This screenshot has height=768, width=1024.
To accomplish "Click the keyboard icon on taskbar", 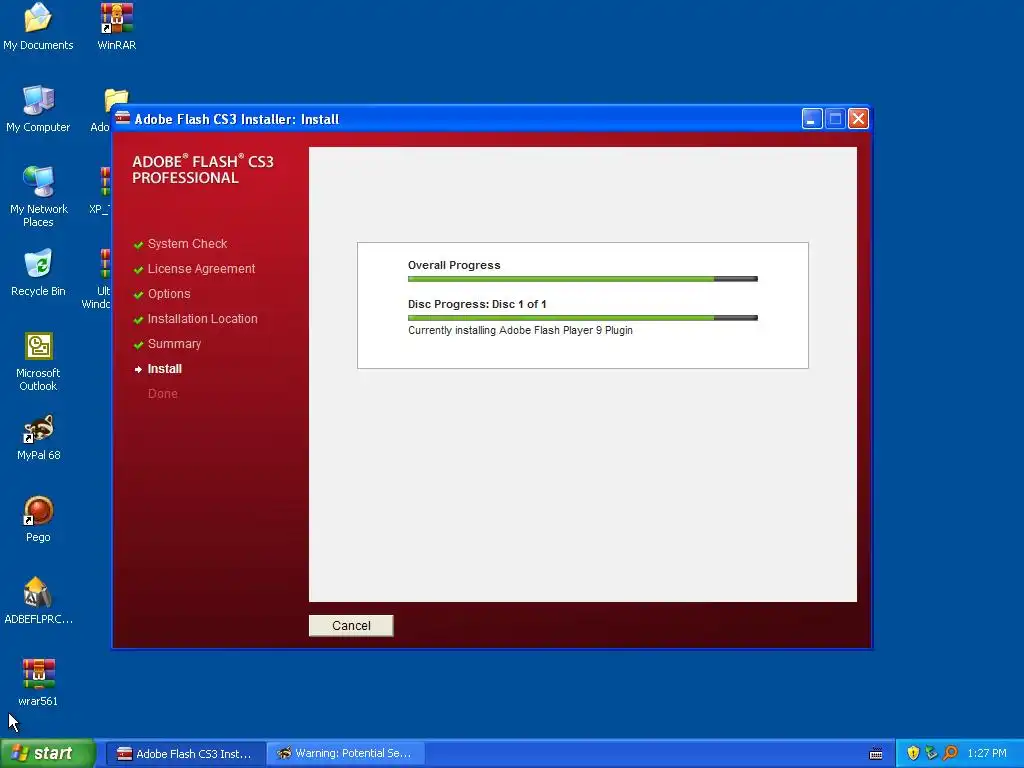I will pos(876,754).
